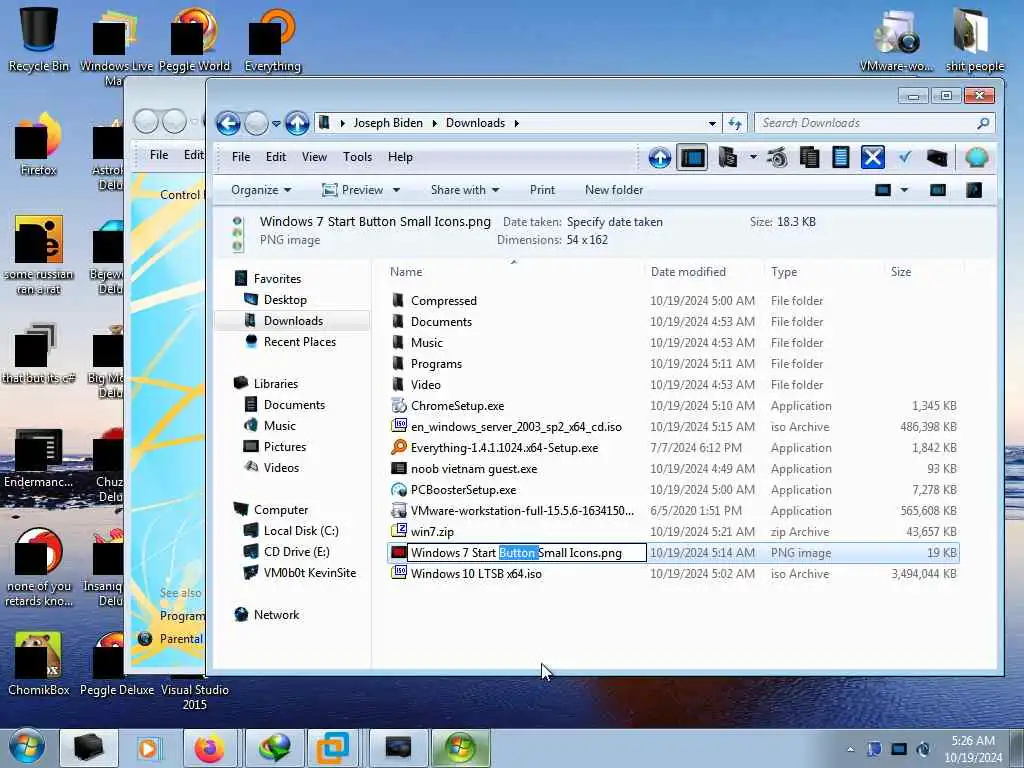This screenshot has height=768, width=1024.
Task: Click in the Search Downloads box
Action: coord(874,123)
